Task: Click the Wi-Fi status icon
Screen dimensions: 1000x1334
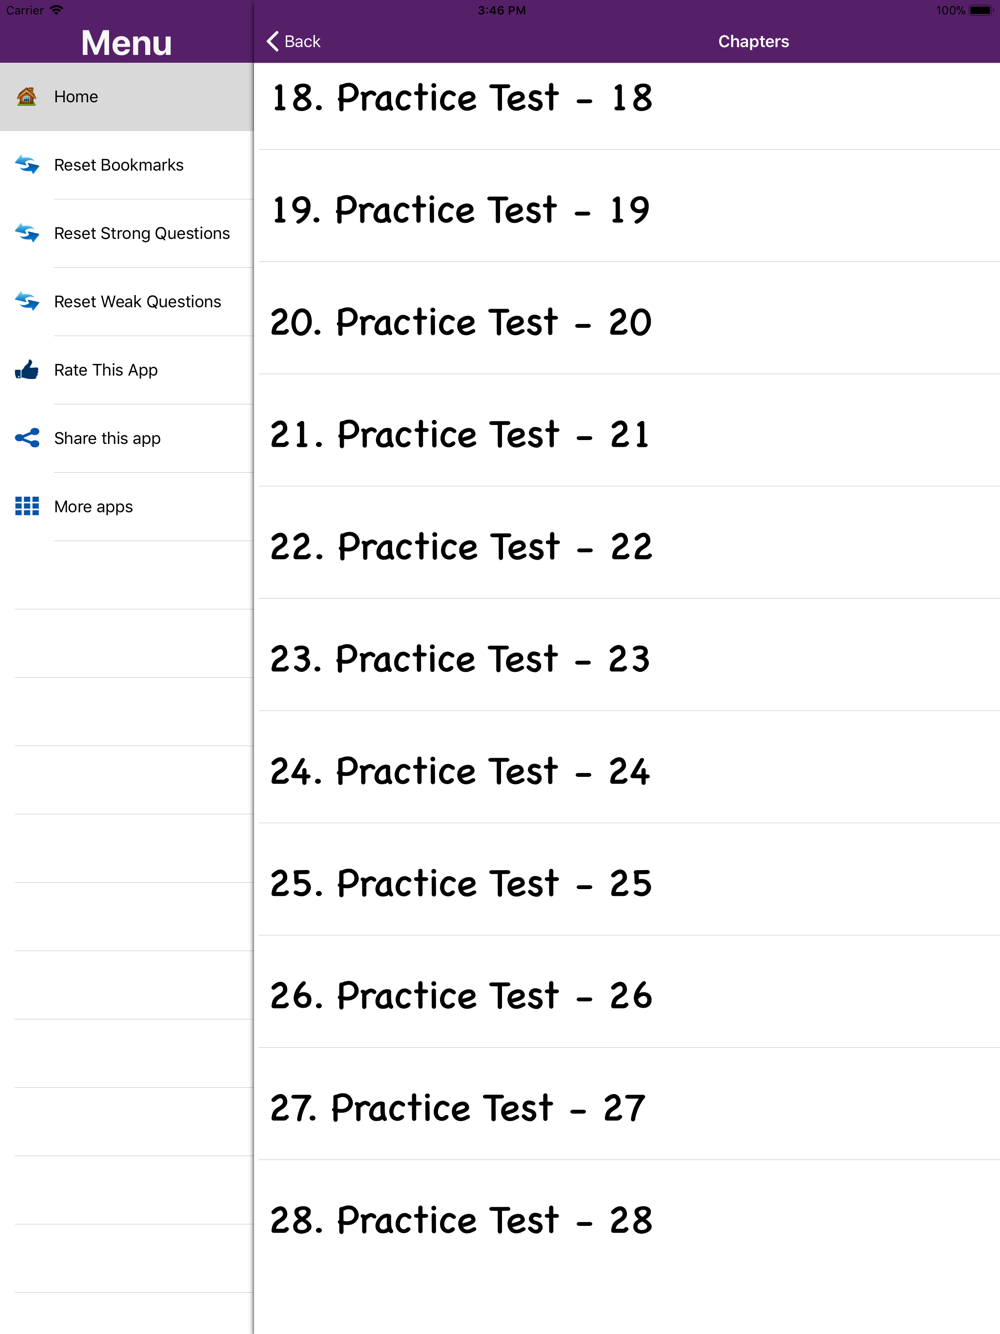Action: pos(56,10)
